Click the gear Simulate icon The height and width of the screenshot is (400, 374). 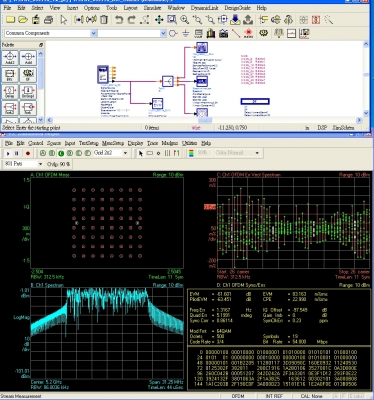[264, 33]
